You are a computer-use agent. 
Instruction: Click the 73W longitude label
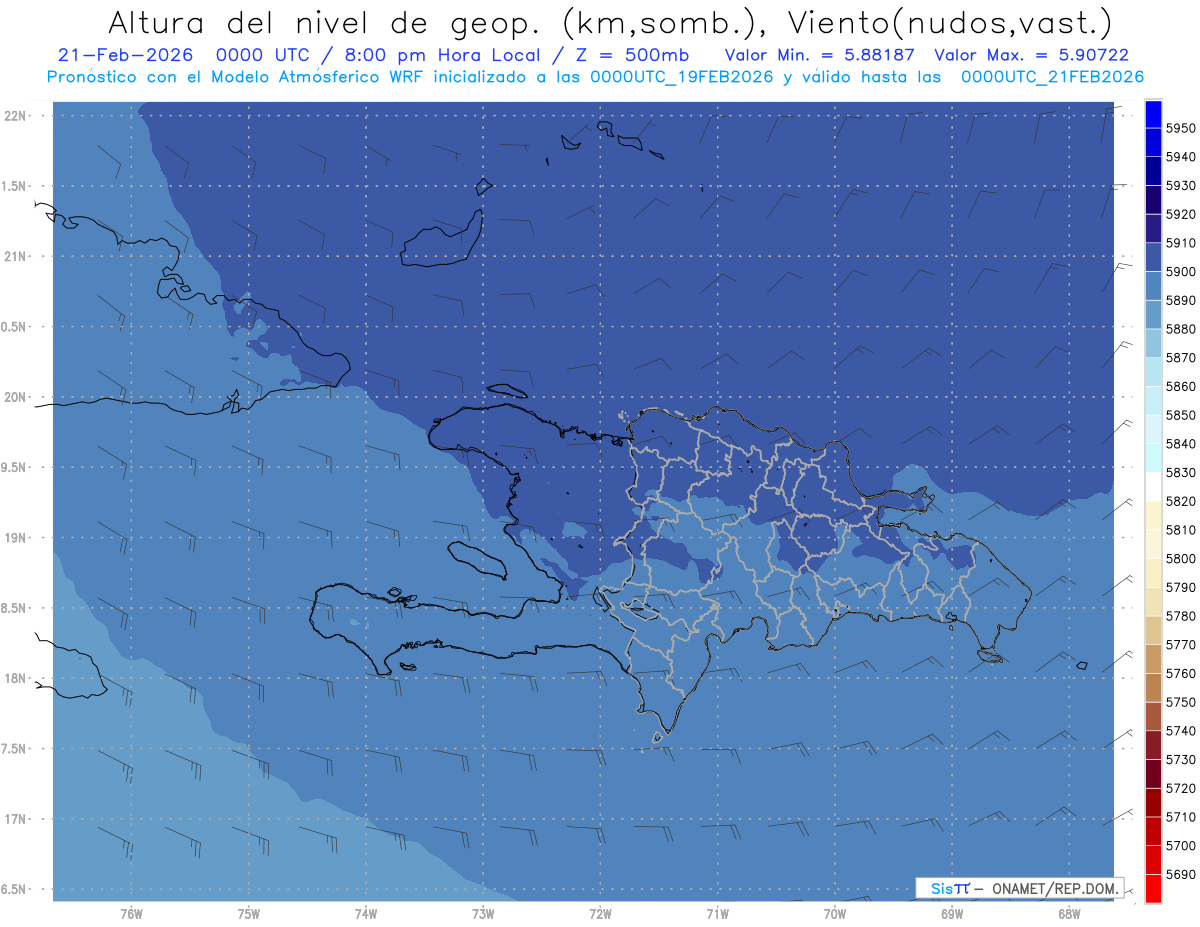pyautogui.click(x=483, y=913)
